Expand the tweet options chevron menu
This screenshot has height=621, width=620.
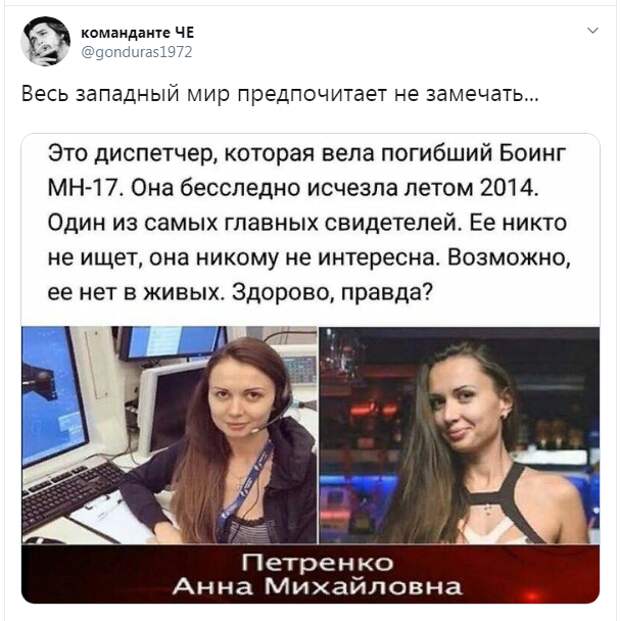592,30
